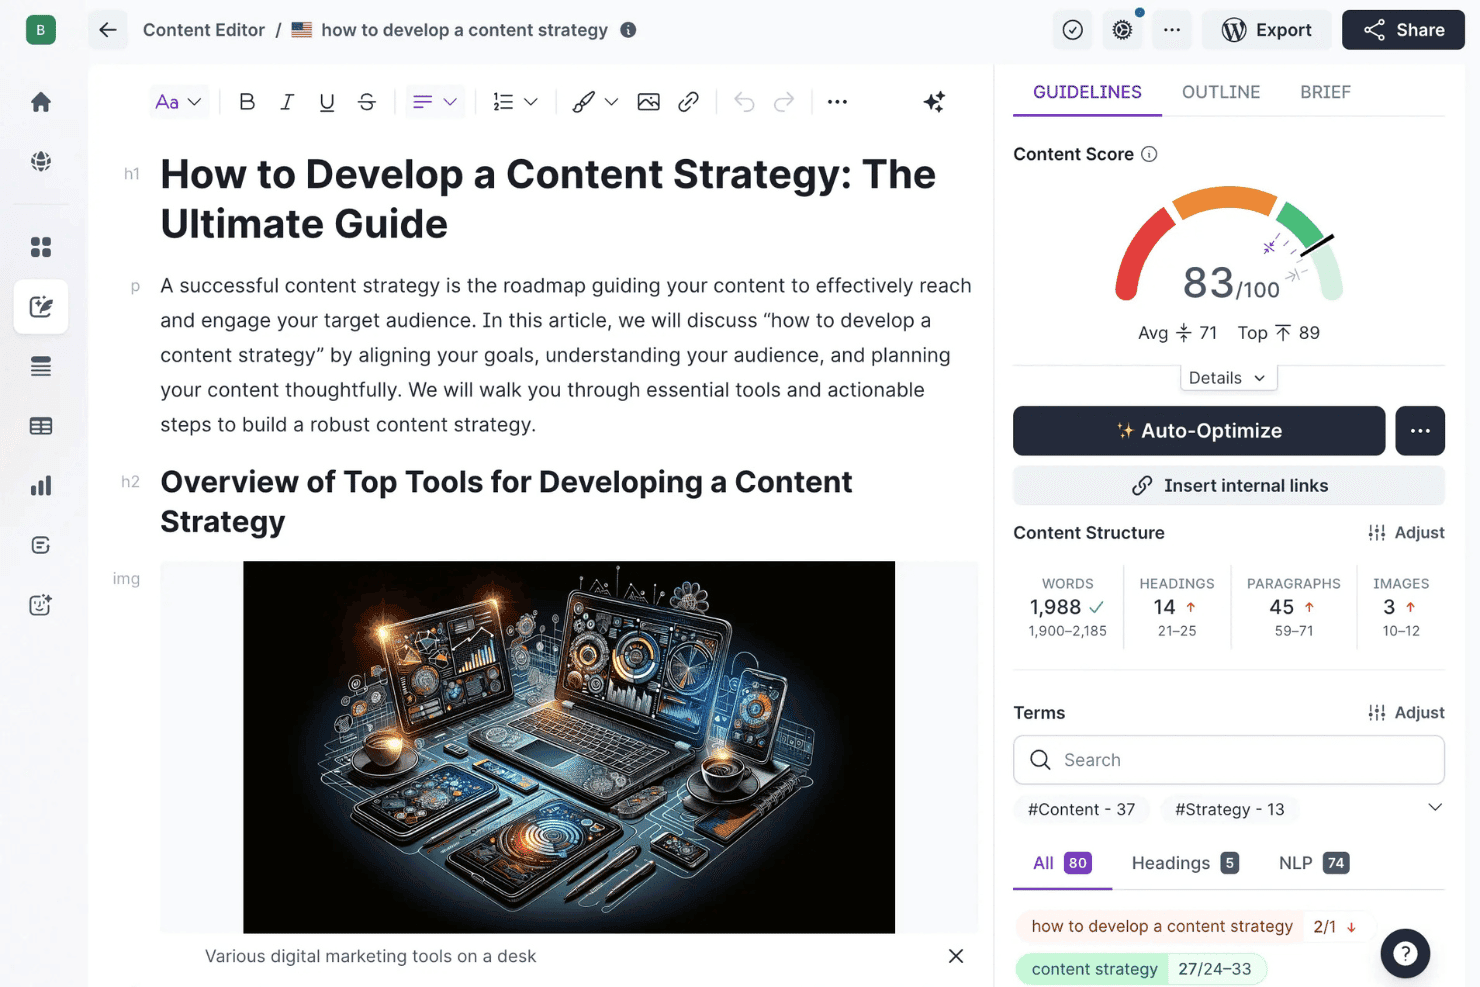This screenshot has height=987, width=1480.
Task: Expand the Content Score Details dropdown
Action: 1228,378
